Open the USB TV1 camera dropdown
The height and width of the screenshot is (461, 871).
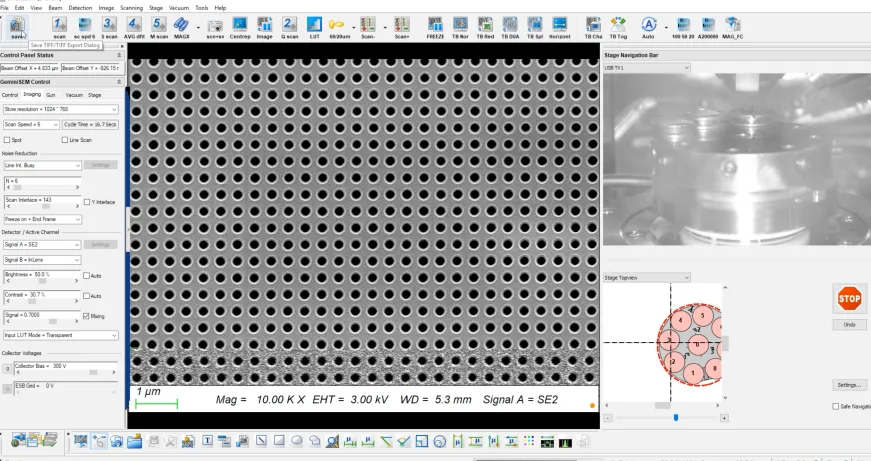click(647, 68)
